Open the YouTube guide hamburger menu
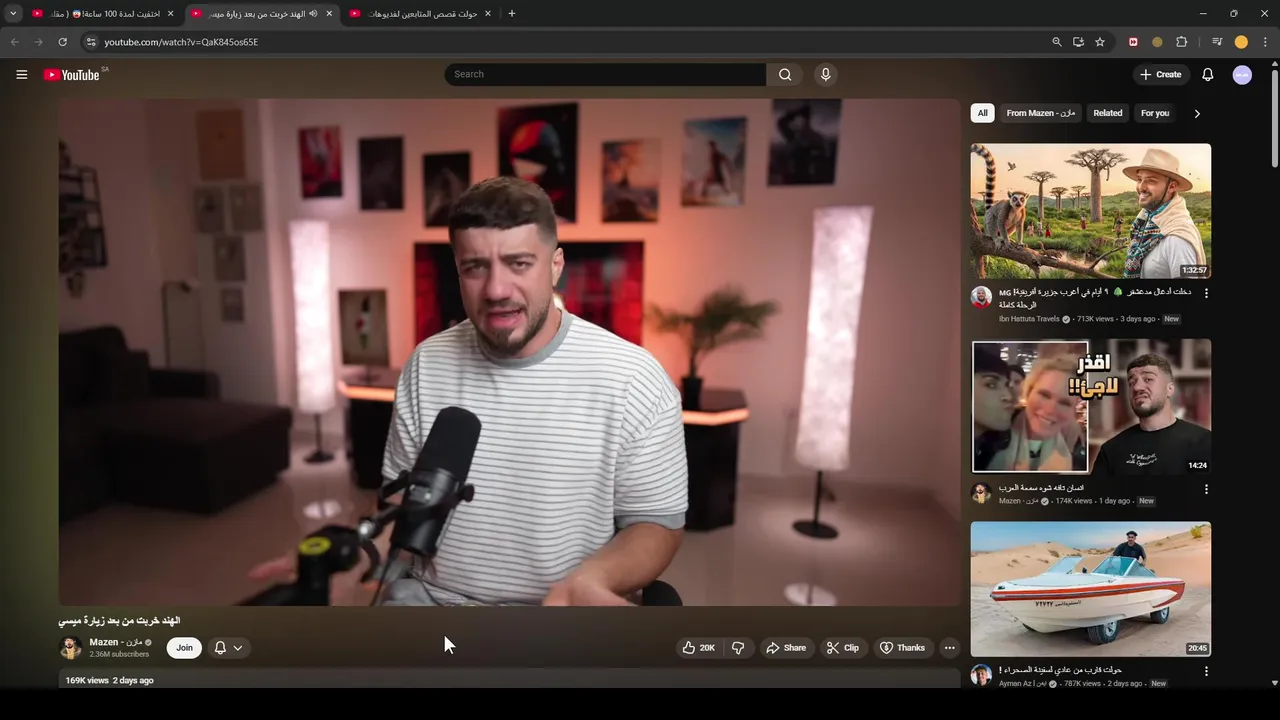The width and height of the screenshot is (1280, 720). tap(21, 74)
